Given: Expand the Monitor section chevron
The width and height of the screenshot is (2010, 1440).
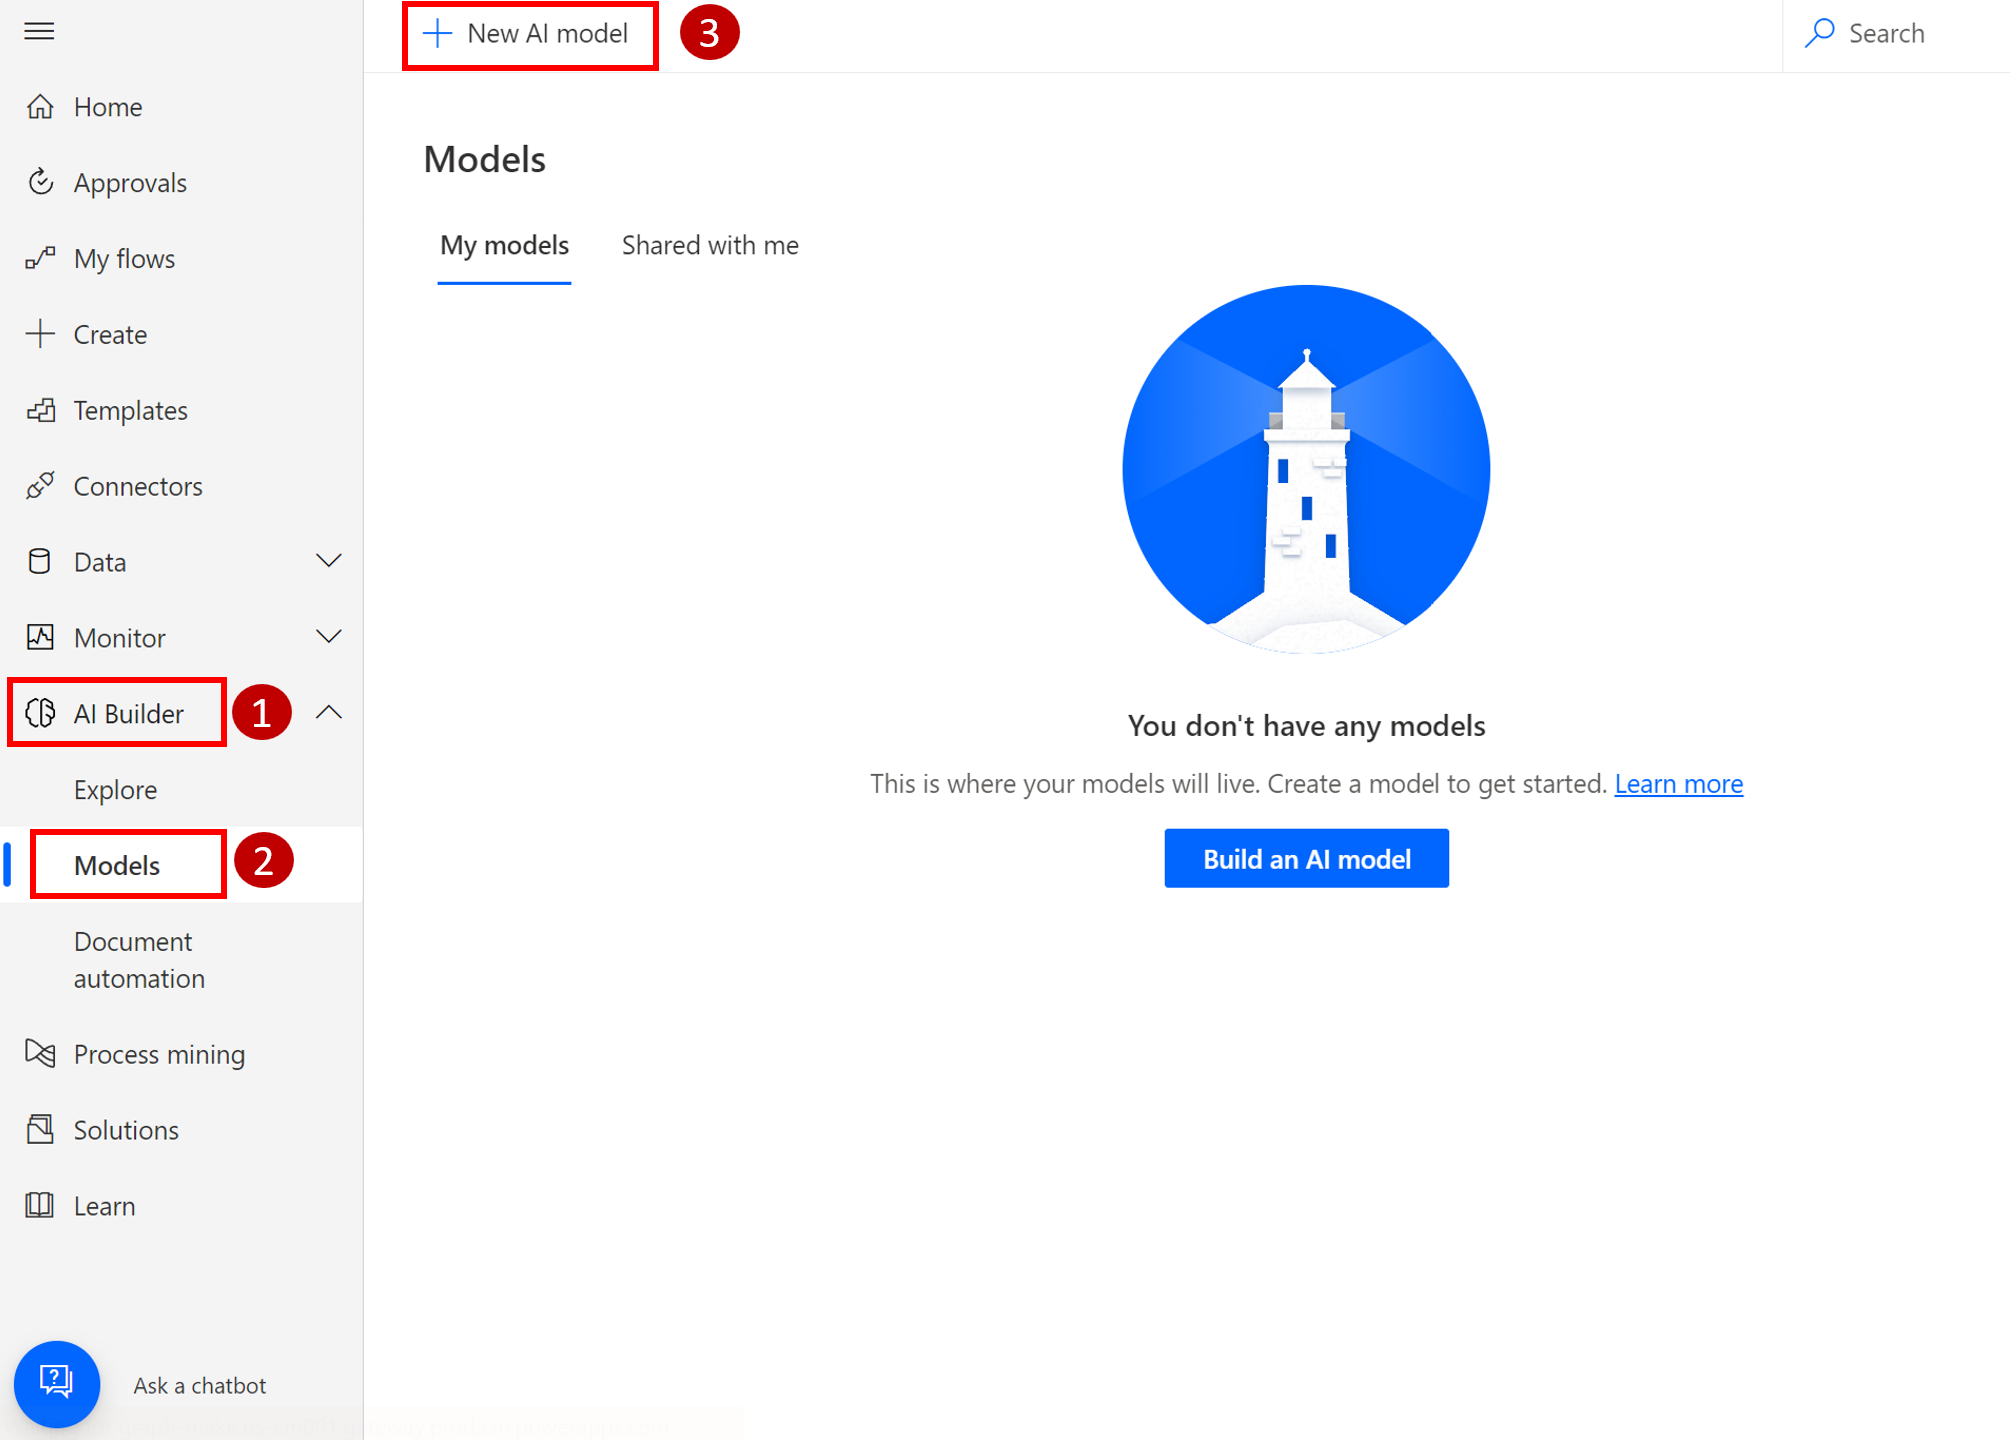Looking at the screenshot, I should point(329,637).
